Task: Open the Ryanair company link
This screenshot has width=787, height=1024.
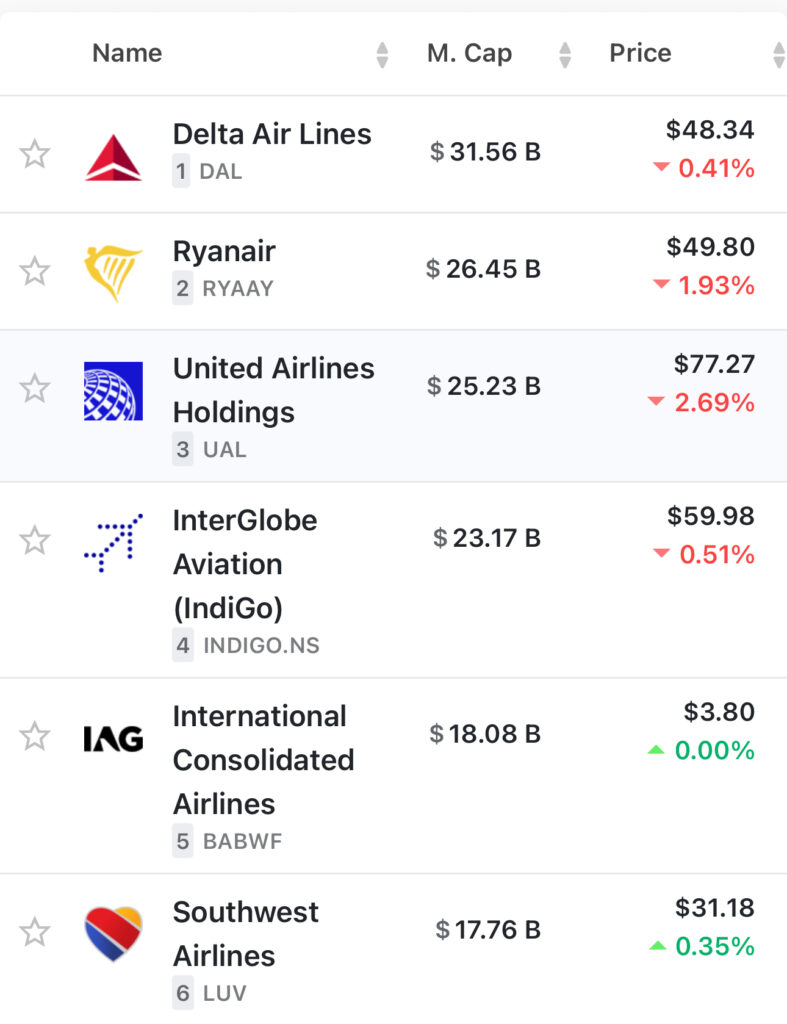Action: coord(224,252)
